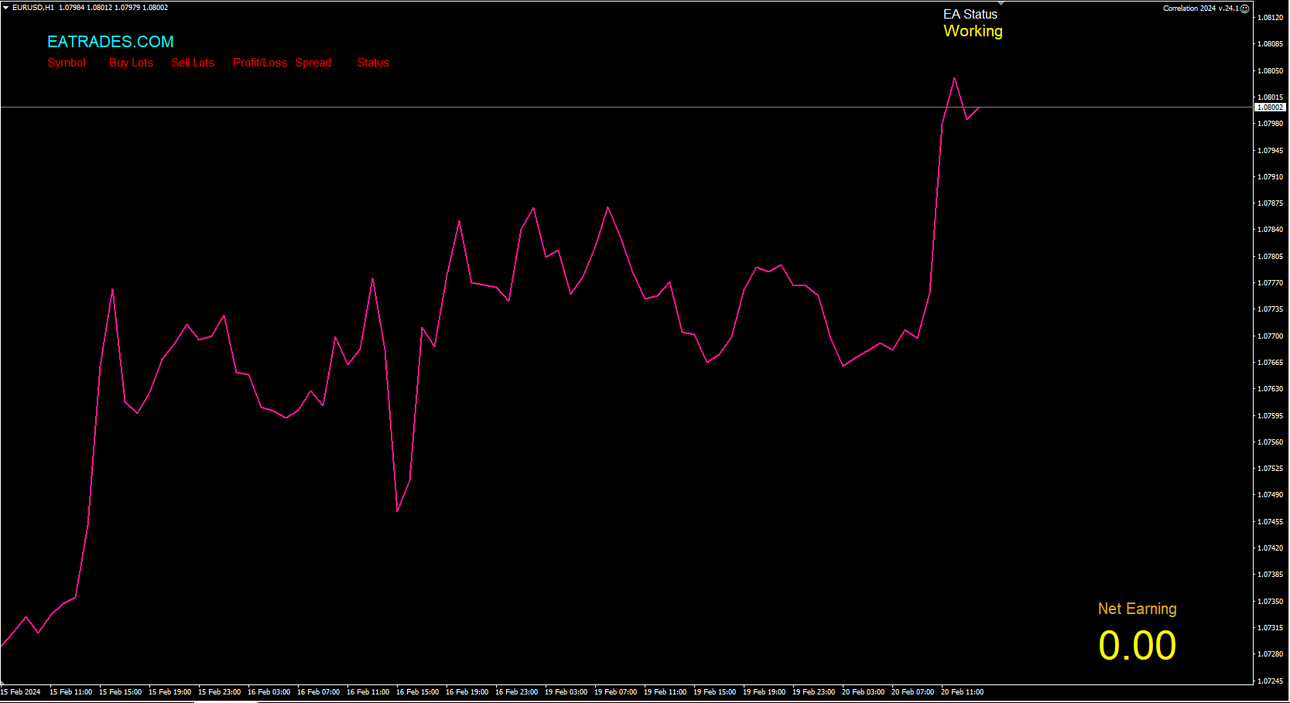Image resolution: width=1290 pixels, height=703 pixels.
Task: Click the 0.00 net earning value
Action: tap(1137, 645)
